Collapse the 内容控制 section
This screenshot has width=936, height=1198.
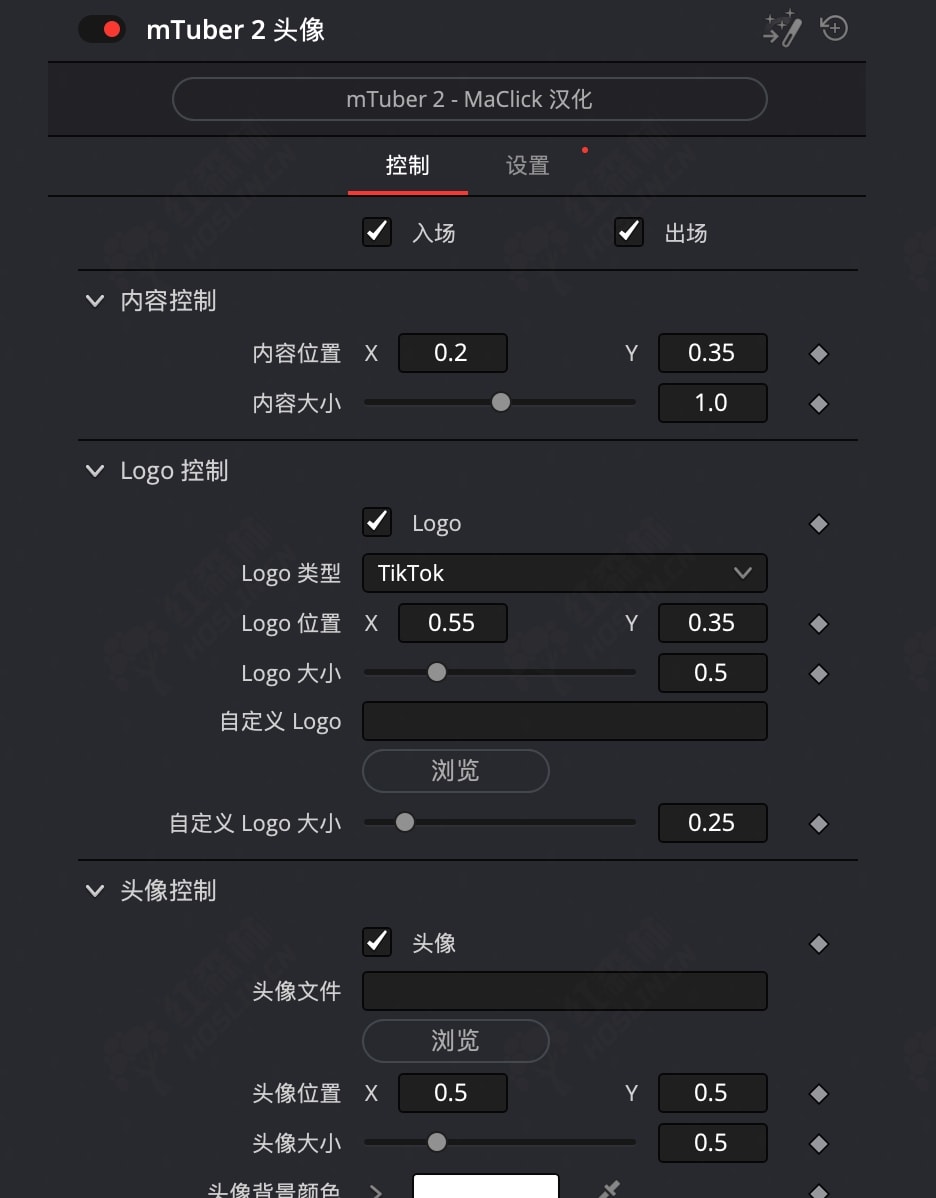(x=95, y=301)
